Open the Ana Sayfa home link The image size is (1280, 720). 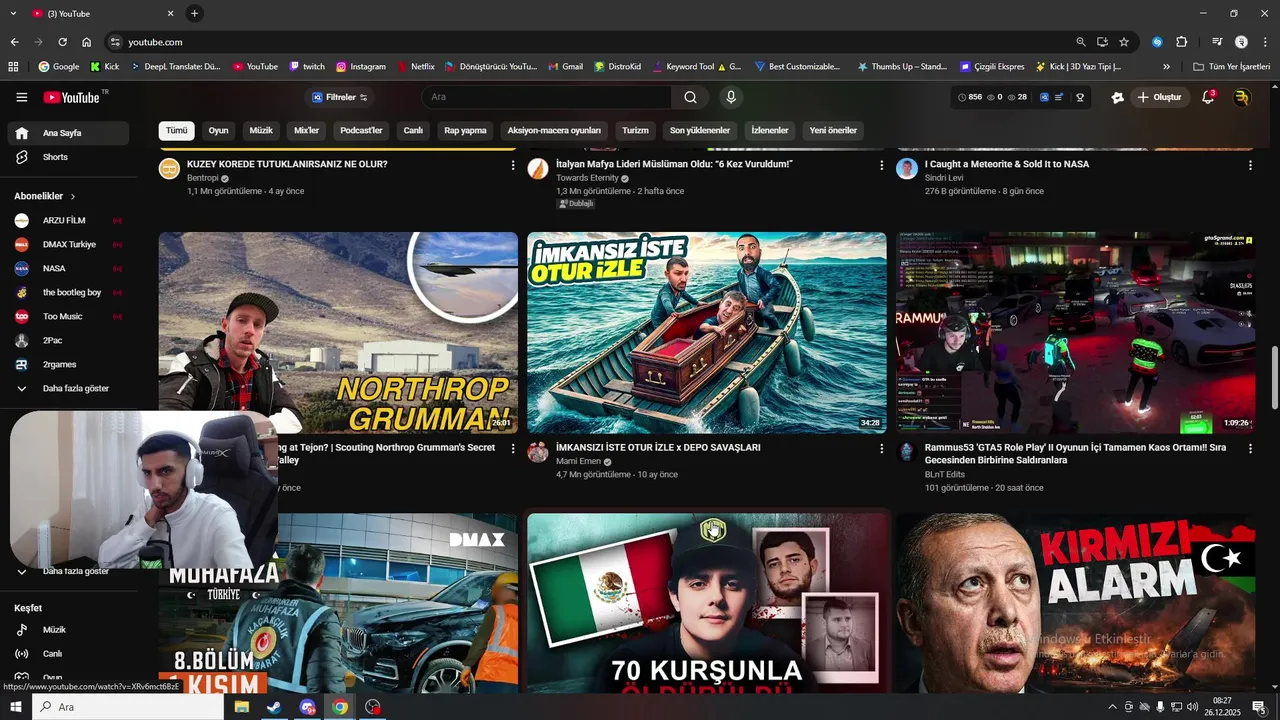69,133
